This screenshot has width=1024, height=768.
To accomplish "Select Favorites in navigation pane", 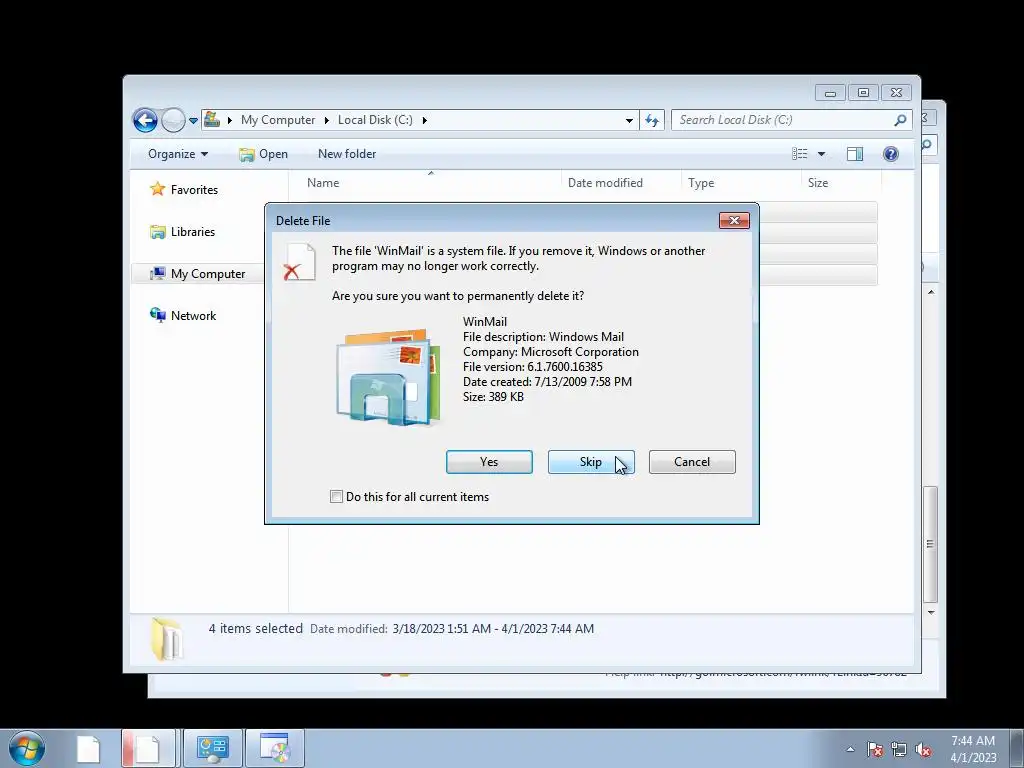I will (194, 190).
